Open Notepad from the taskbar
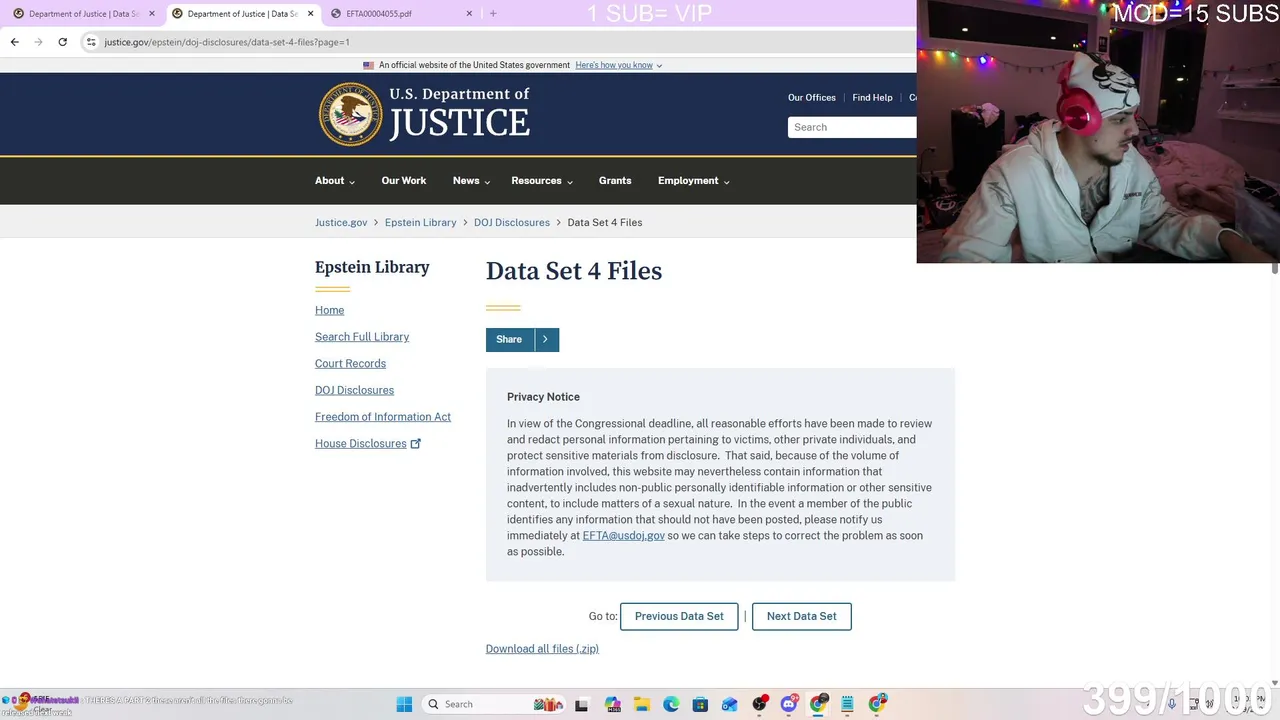The width and height of the screenshot is (1280, 720). 848,704
